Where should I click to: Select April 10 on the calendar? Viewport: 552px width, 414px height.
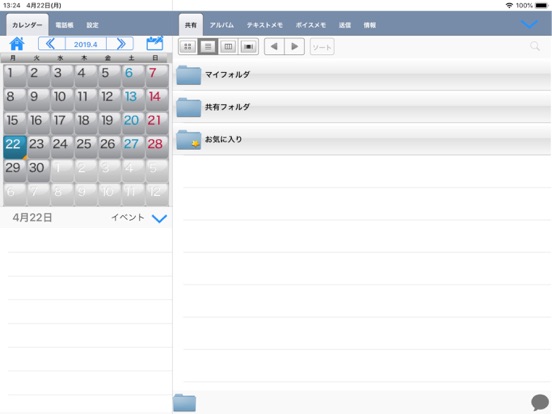(62, 99)
